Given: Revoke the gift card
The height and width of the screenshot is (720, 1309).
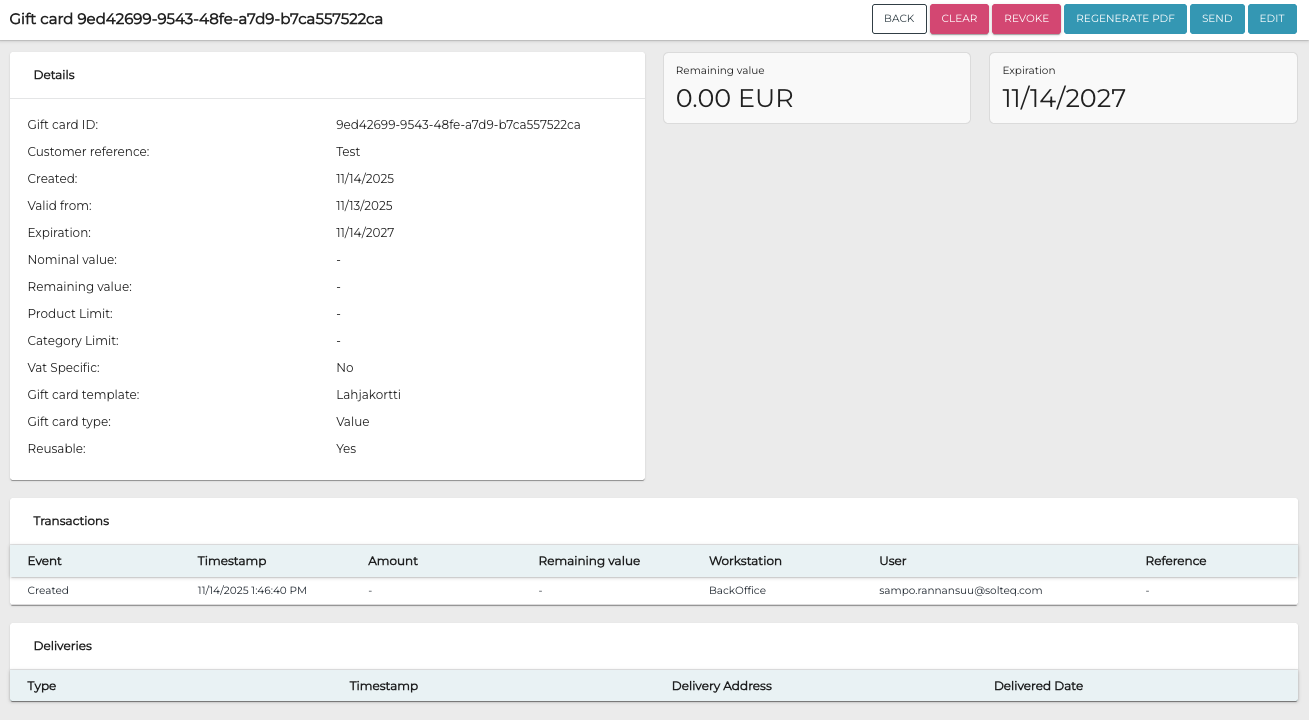Looking at the screenshot, I should coord(1026,19).
